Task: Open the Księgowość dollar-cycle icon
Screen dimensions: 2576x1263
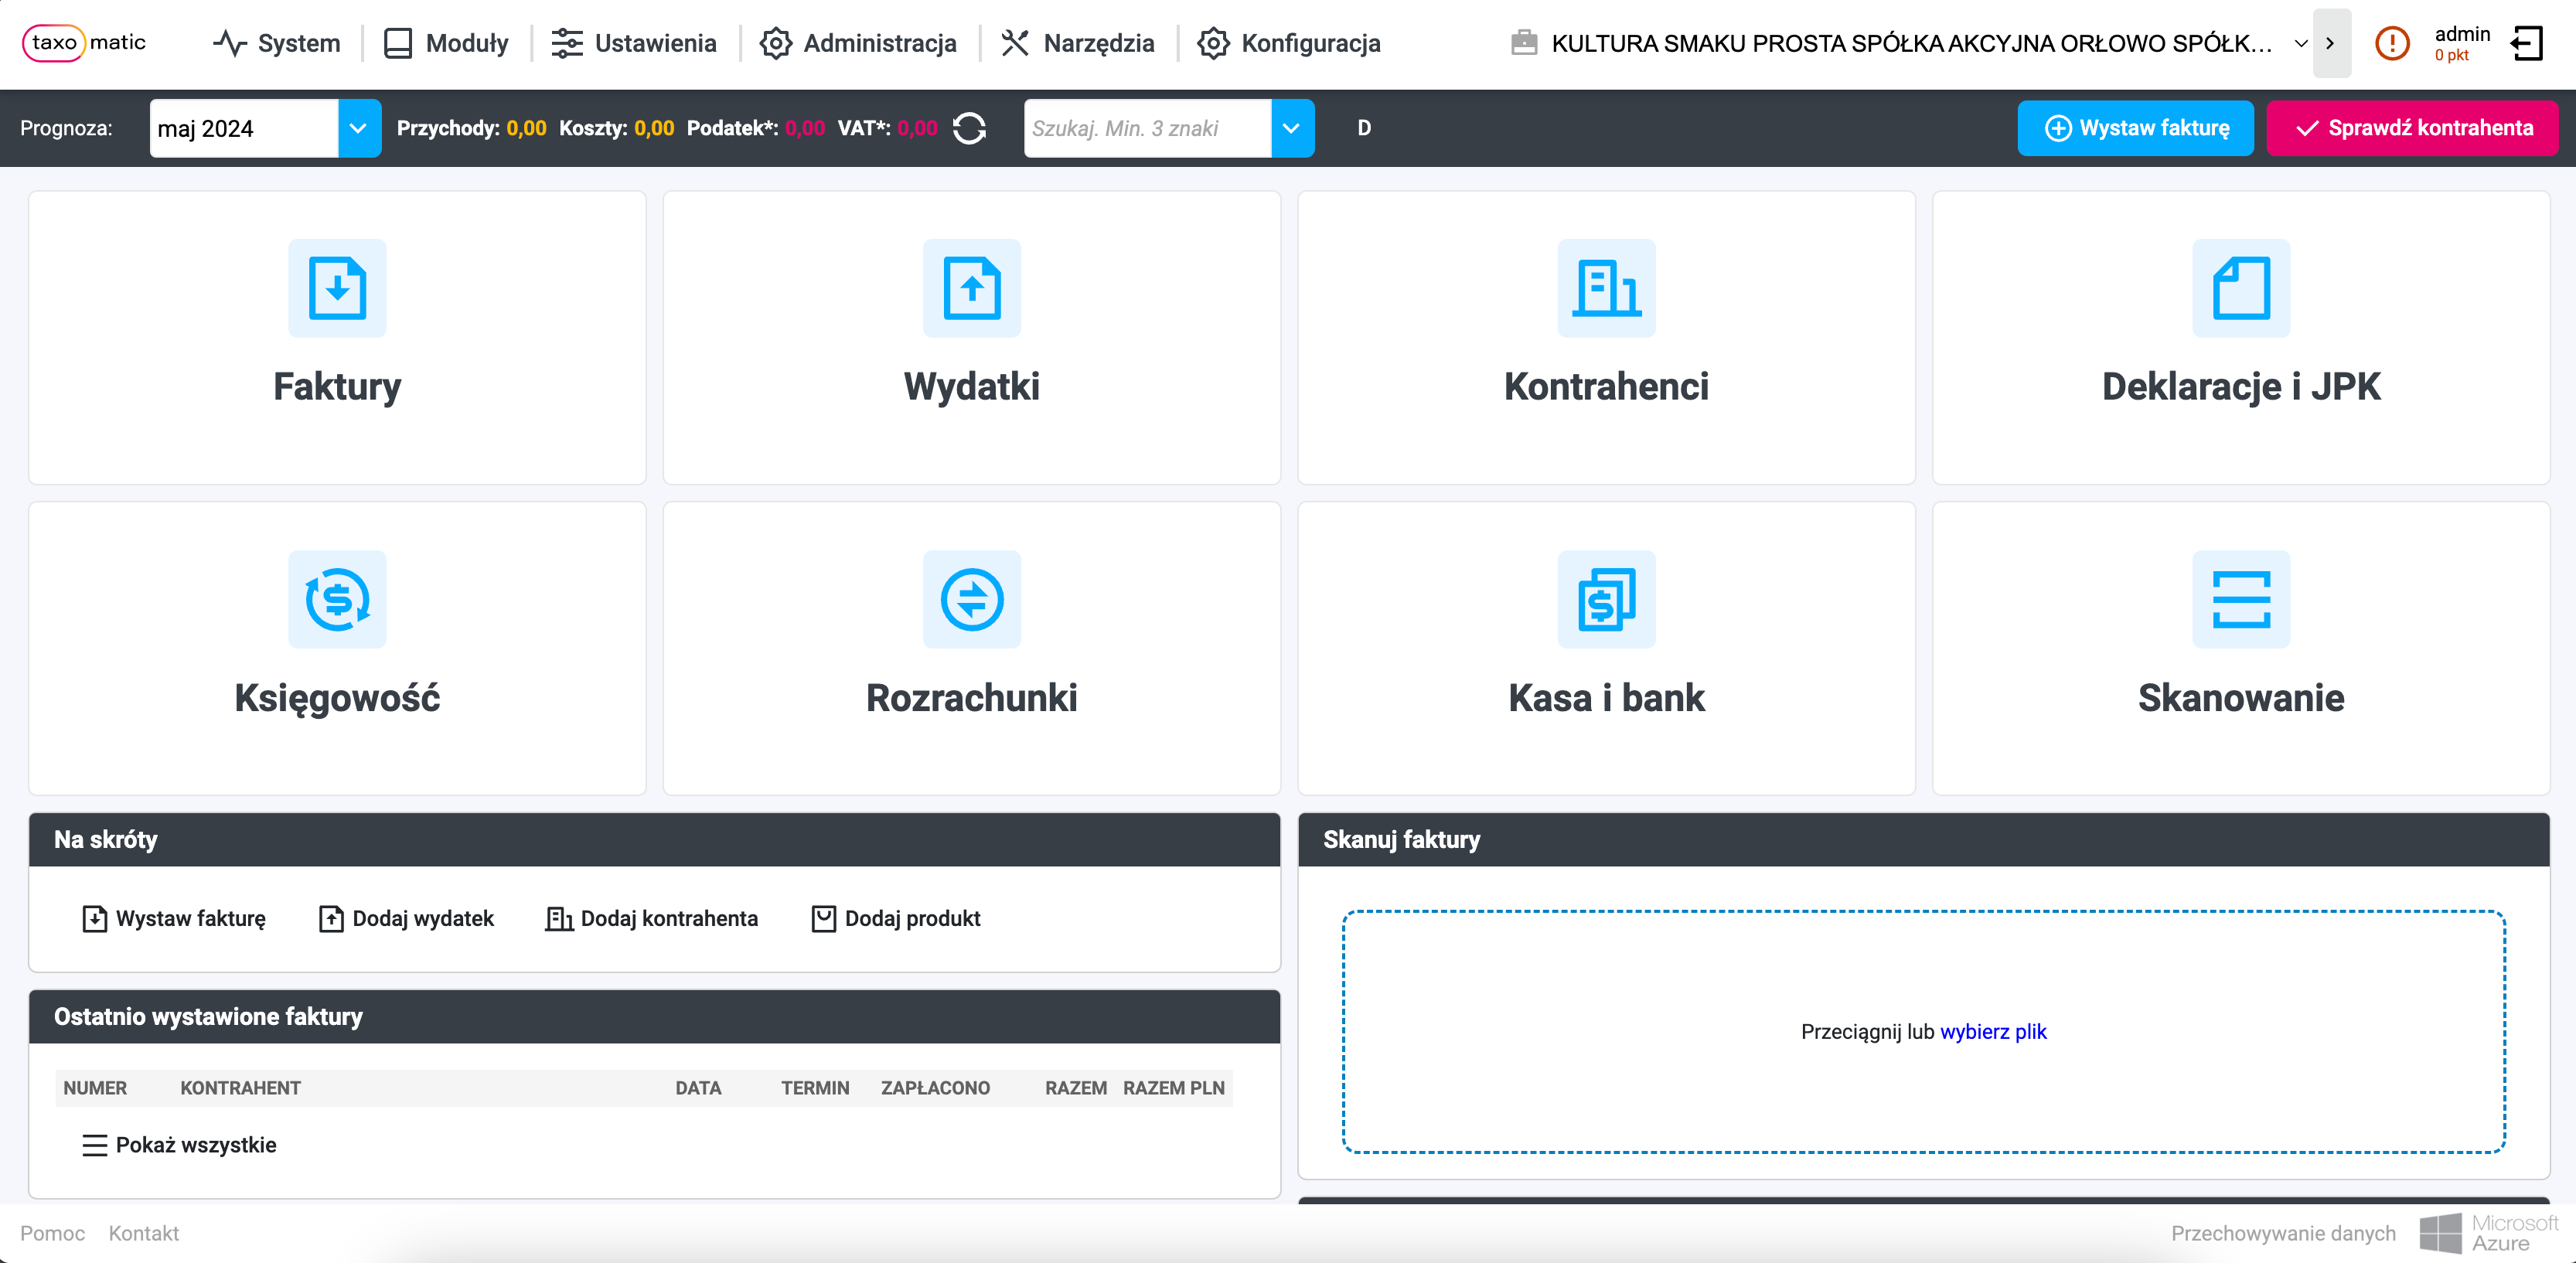Action: tap(337, 599)
